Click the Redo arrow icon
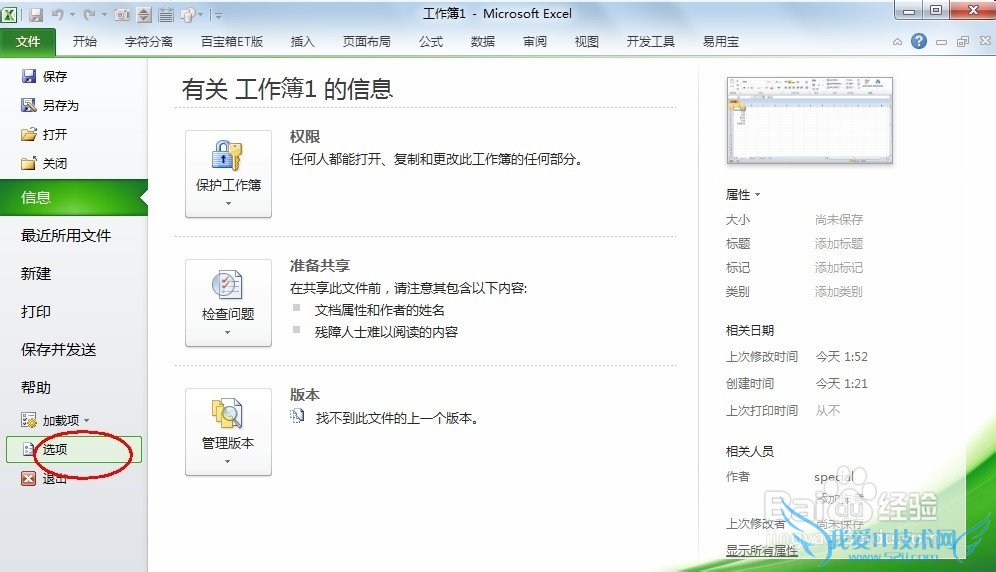Image resolution: width=996 pixels, height=572 pixels. tap(89, 14)
